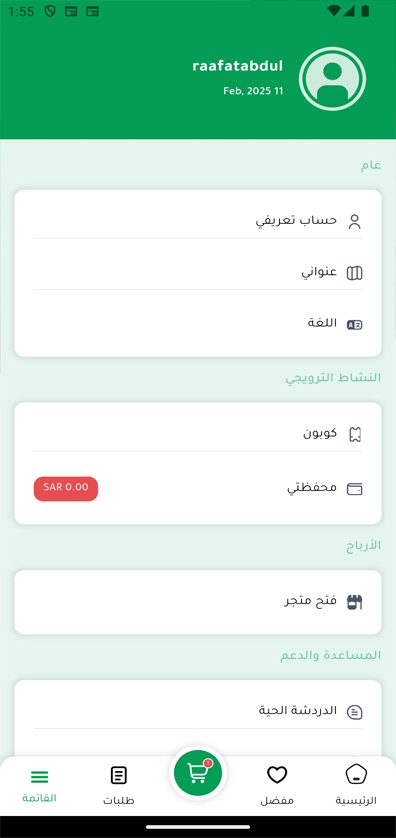Open عنواني address entry
396x838 pixels.
point(198,273)
